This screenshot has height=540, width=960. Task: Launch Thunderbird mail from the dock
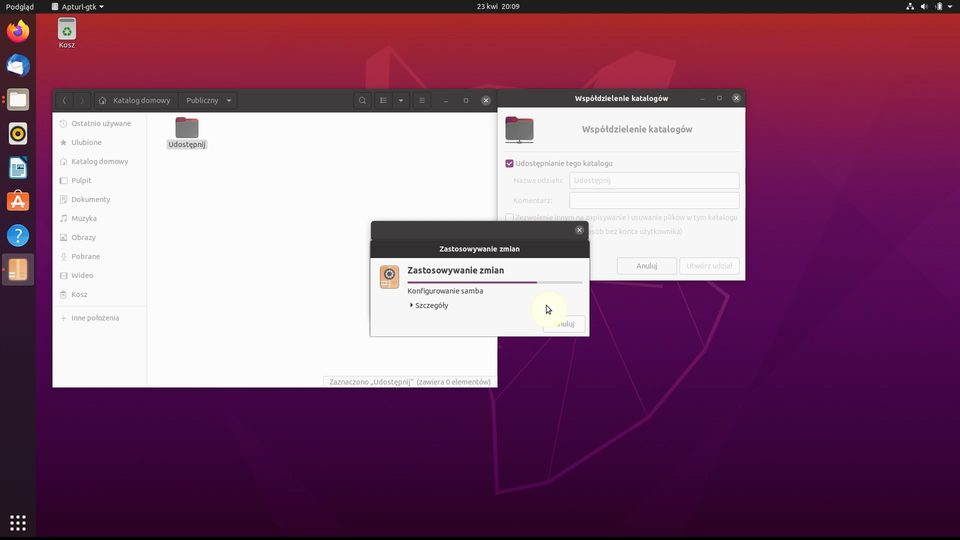[18, 65]
